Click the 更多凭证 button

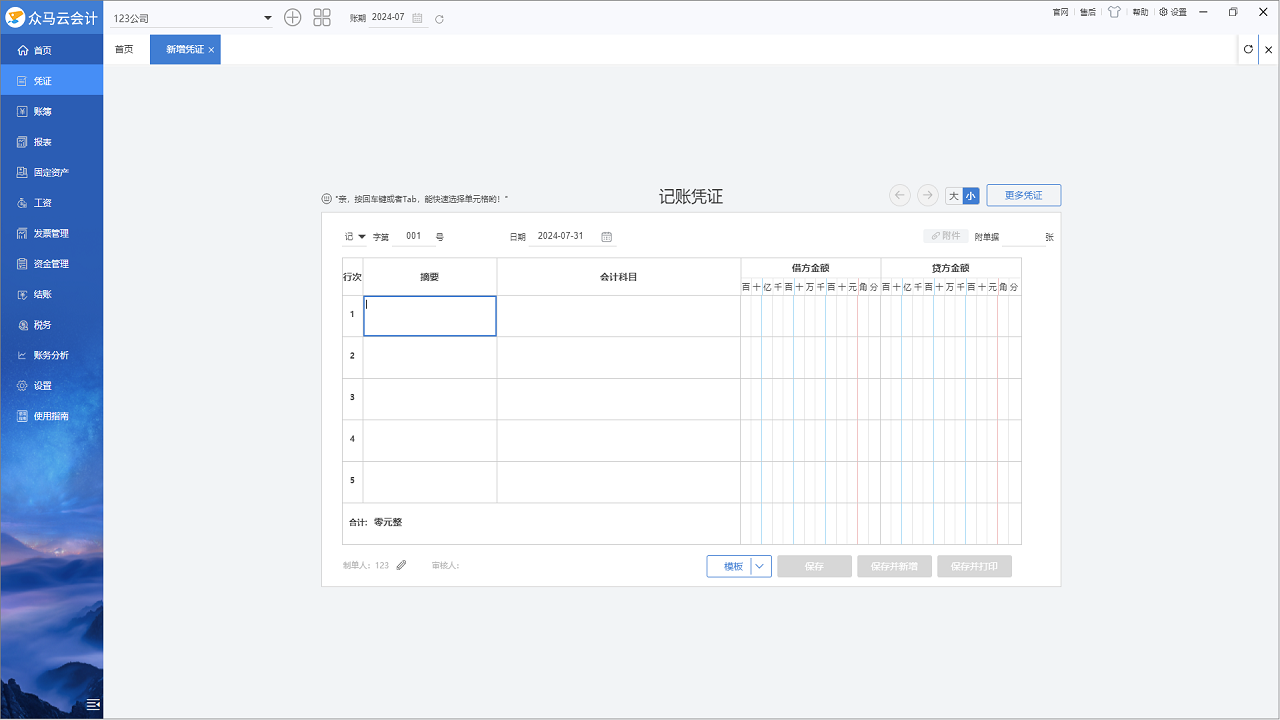[1023, 195]
